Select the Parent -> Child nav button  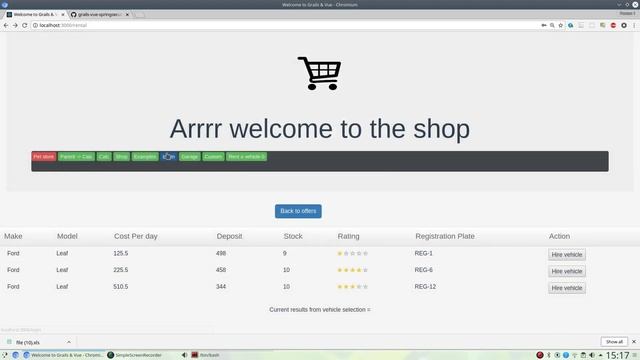coord(76,157)
